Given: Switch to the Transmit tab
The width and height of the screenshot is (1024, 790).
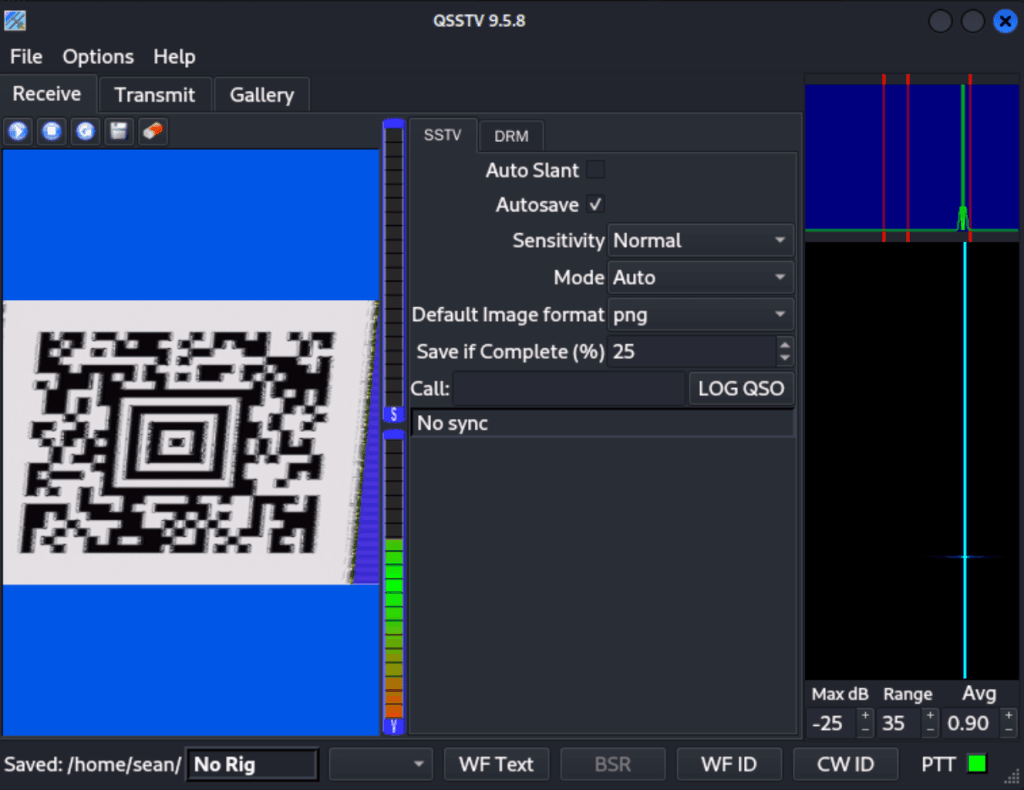Looking at the screenshot, I should pos(154,95).
